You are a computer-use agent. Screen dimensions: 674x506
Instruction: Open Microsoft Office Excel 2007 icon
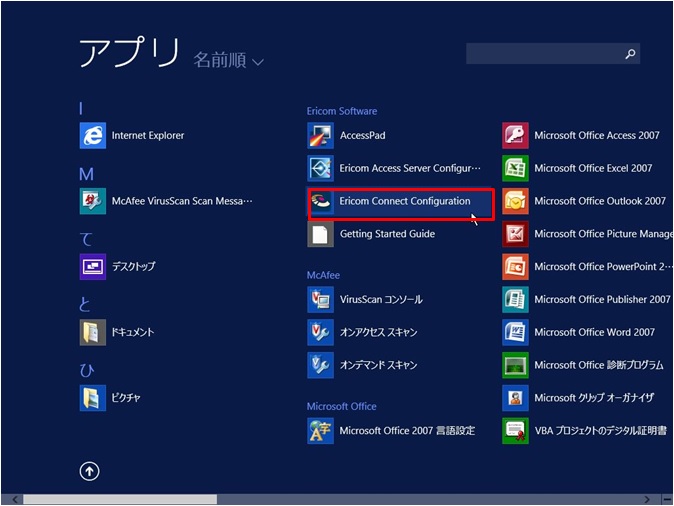coord(515,168)
